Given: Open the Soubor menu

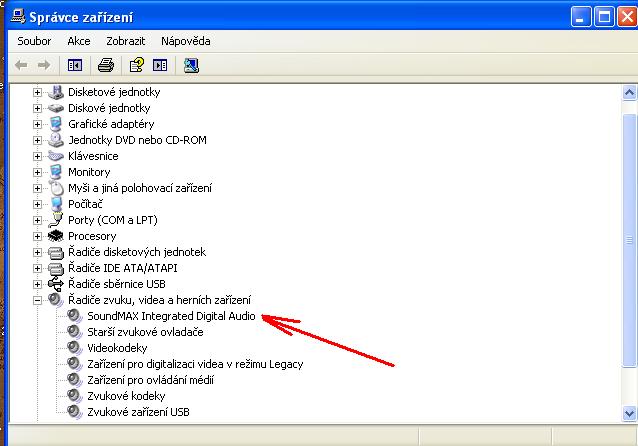Looking at the screenshot, I should (34, 41).
